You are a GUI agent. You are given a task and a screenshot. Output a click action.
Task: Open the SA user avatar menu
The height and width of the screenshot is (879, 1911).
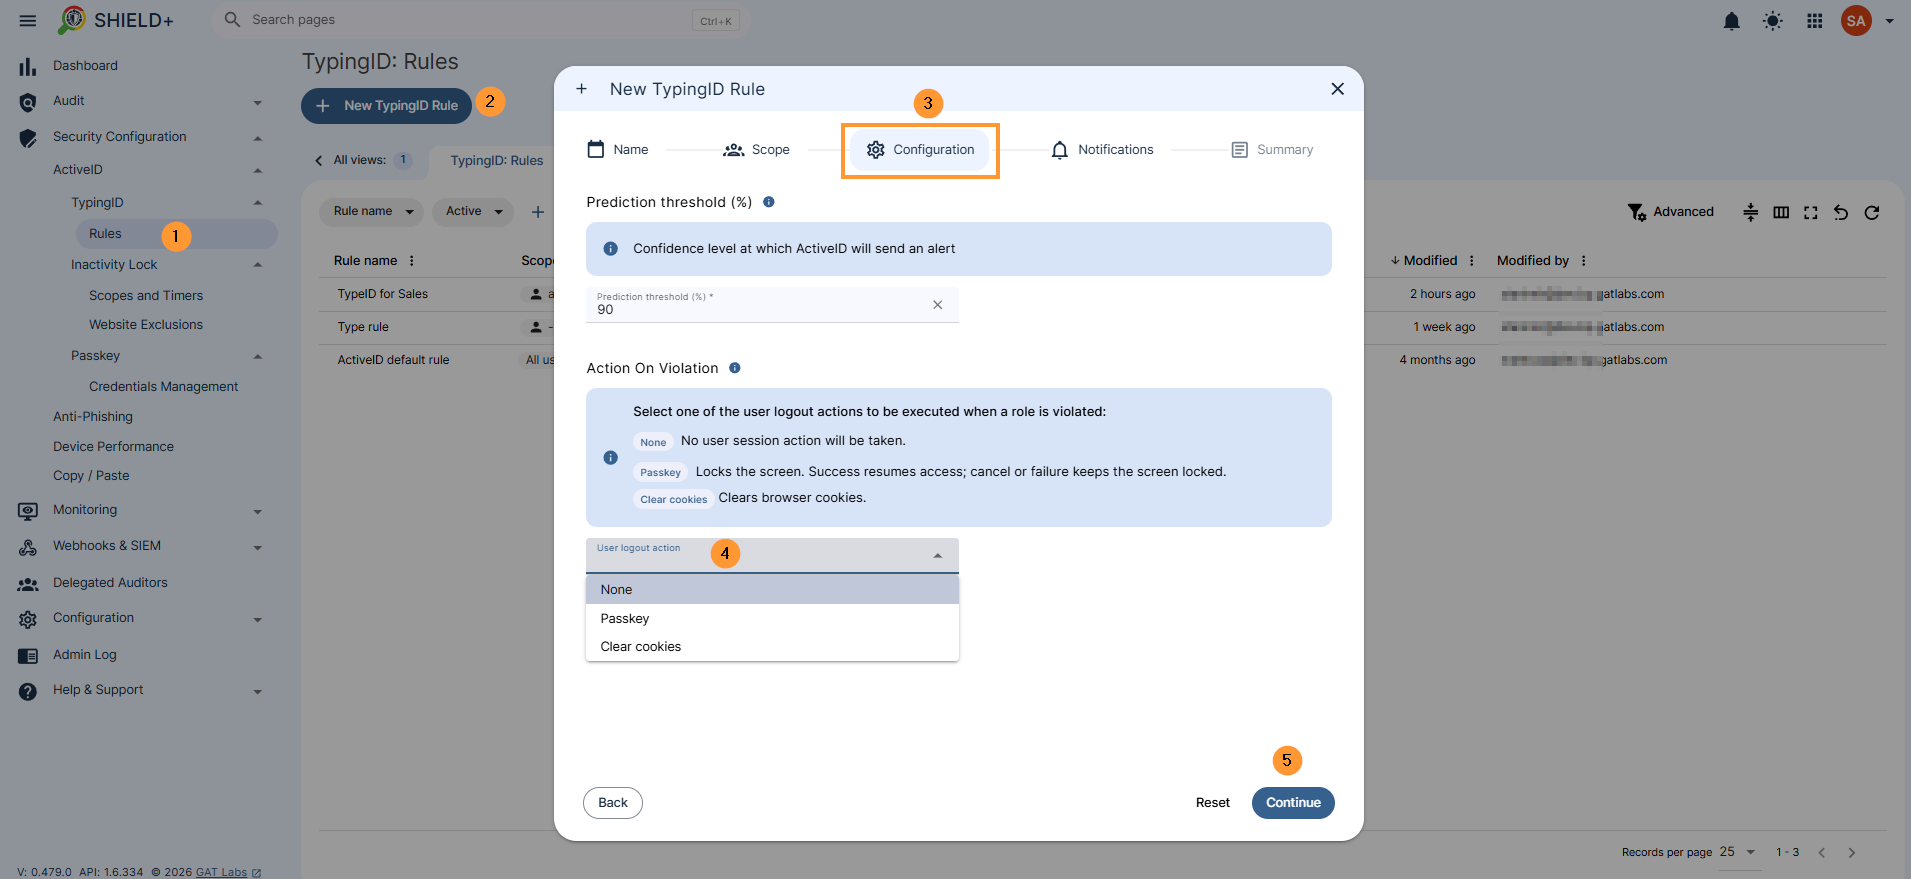click(x=1856, y=21)
